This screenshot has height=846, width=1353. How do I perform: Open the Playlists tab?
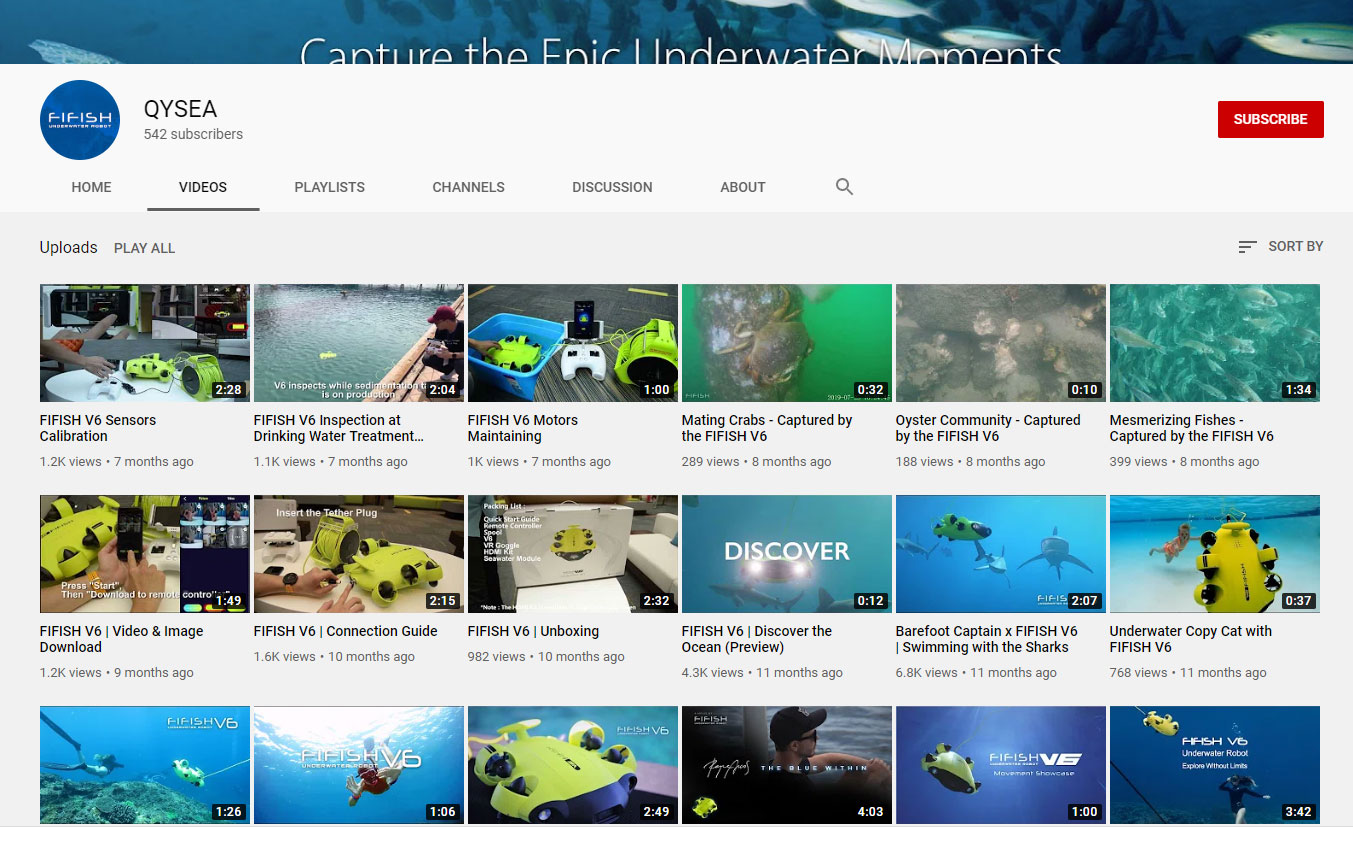click(329, 187)
